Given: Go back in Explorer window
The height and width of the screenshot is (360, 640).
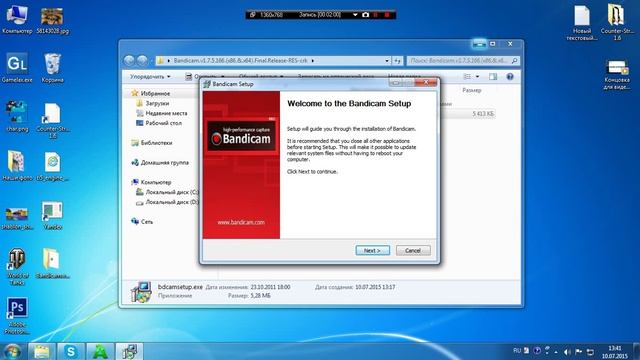Looking at the screenshot, I should click(x=129, y=60).
